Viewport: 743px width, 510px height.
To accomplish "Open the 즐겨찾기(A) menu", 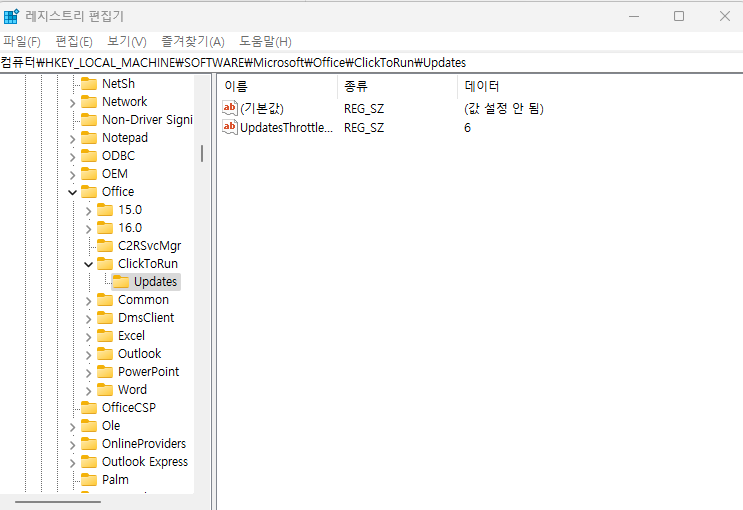I will [193, 42].
